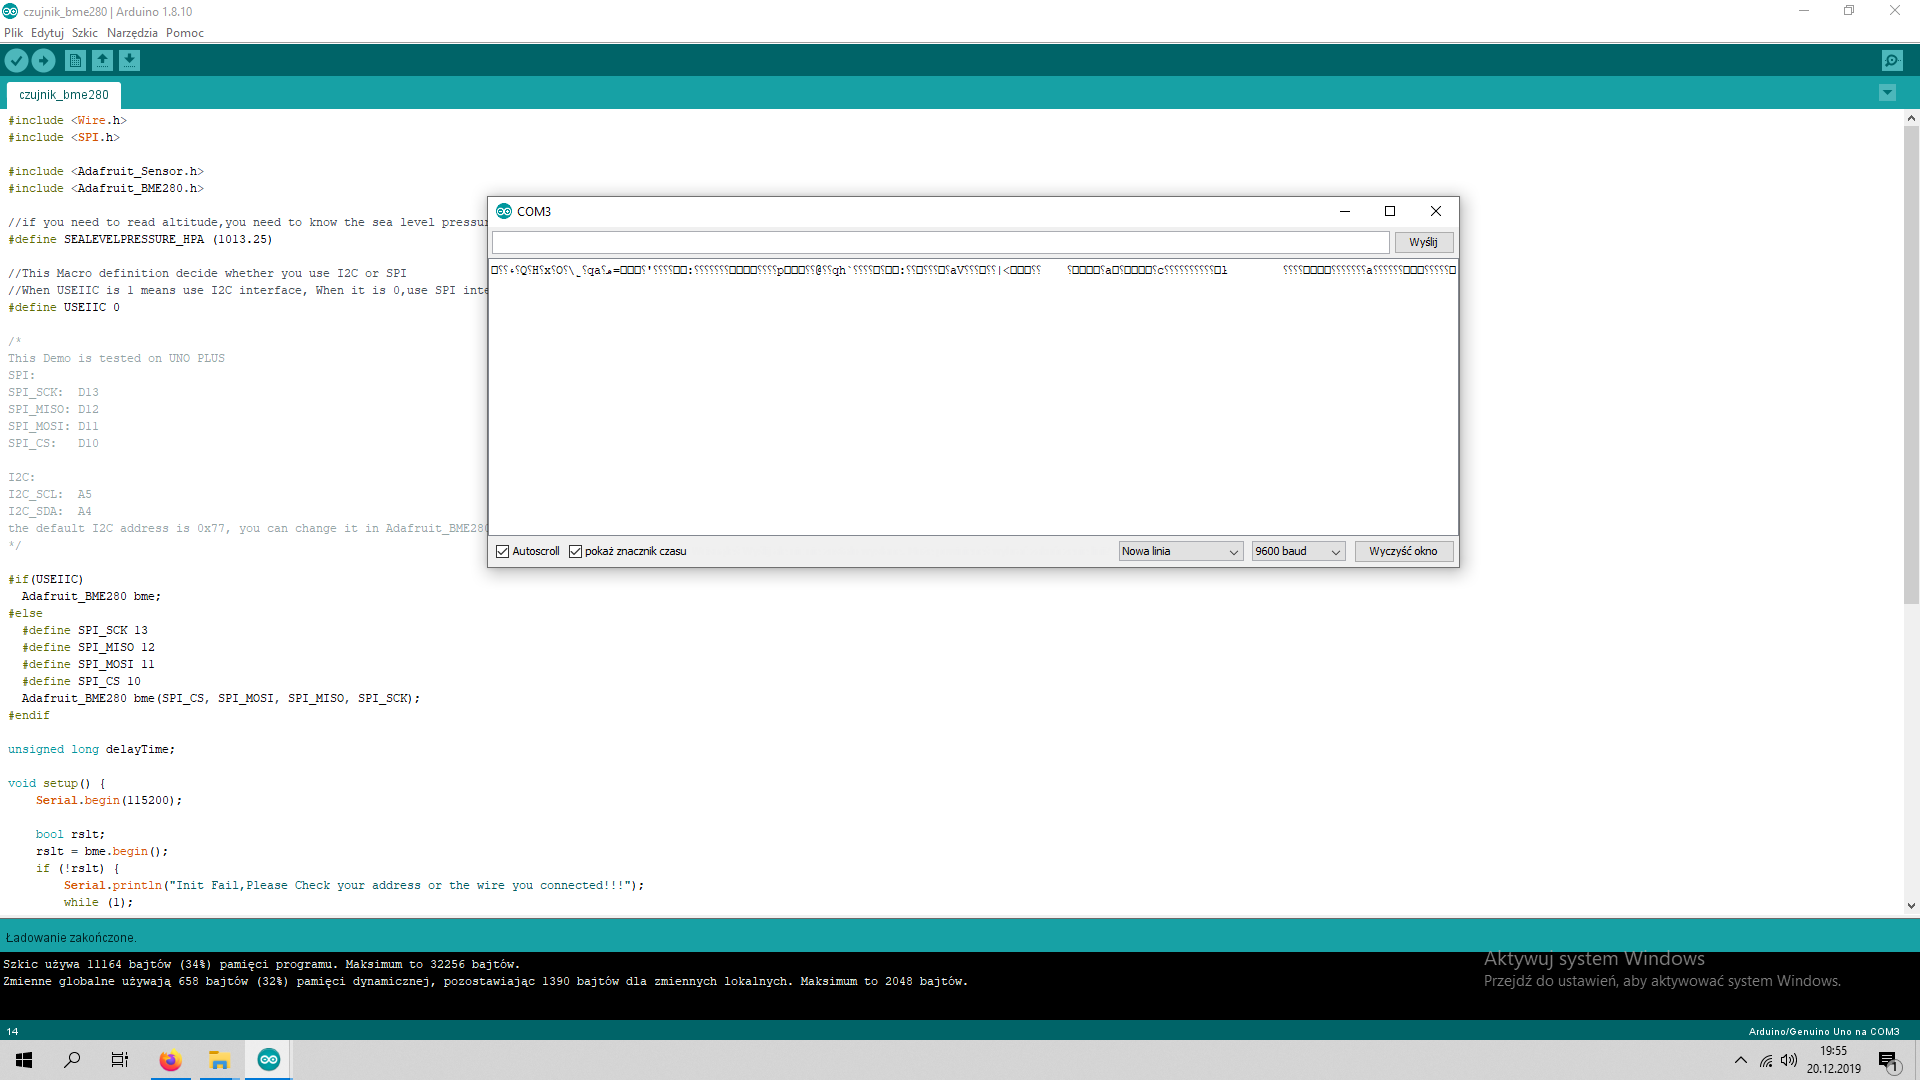Open the notification center icon
Image resolution: width=1920 pixels, height=1080 pixels.
(x=1888, y=1060)
